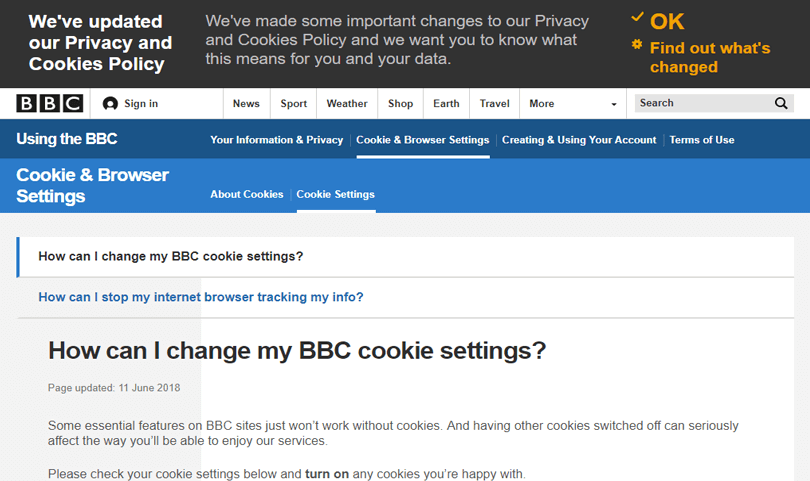The width and height of the screenshot is (810, 481).
Task: Expand the More menu dropdown arrow
Action: pyautogui.click(x=614, y=104)
